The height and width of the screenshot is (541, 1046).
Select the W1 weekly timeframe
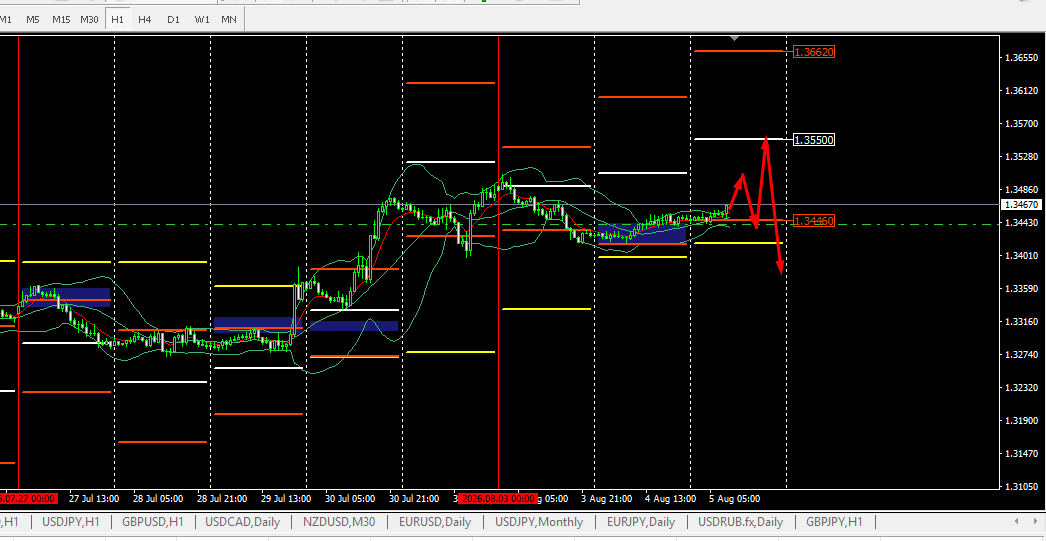point(201,19)
